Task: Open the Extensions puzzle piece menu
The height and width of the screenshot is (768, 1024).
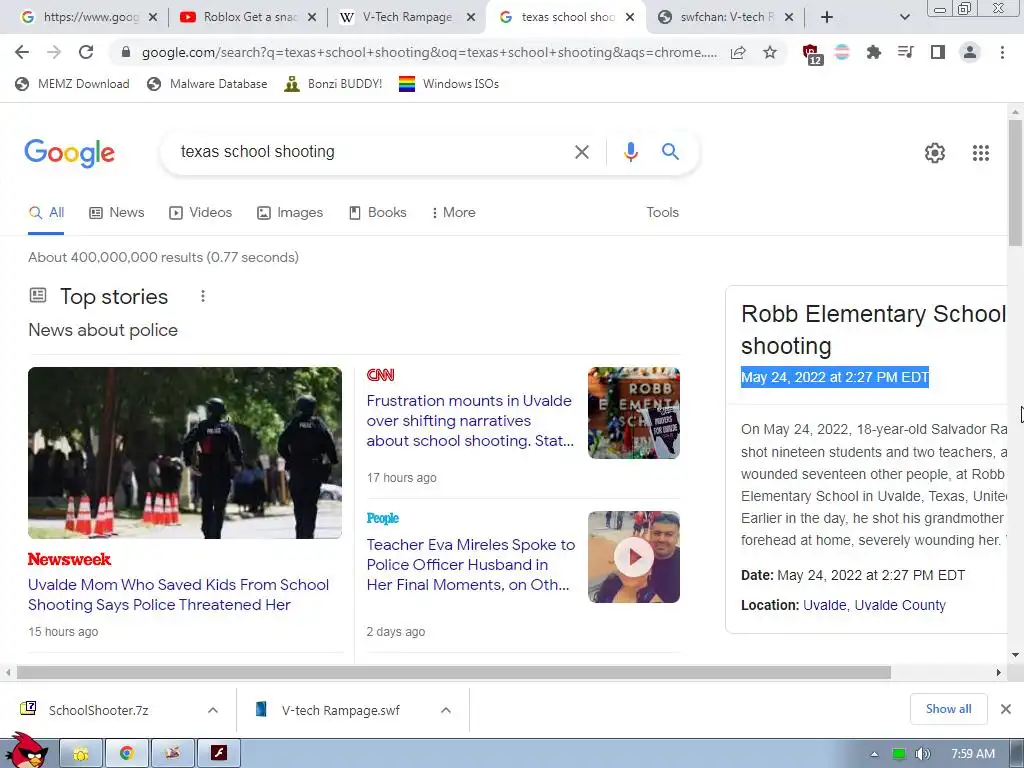Action: point(873,52)
